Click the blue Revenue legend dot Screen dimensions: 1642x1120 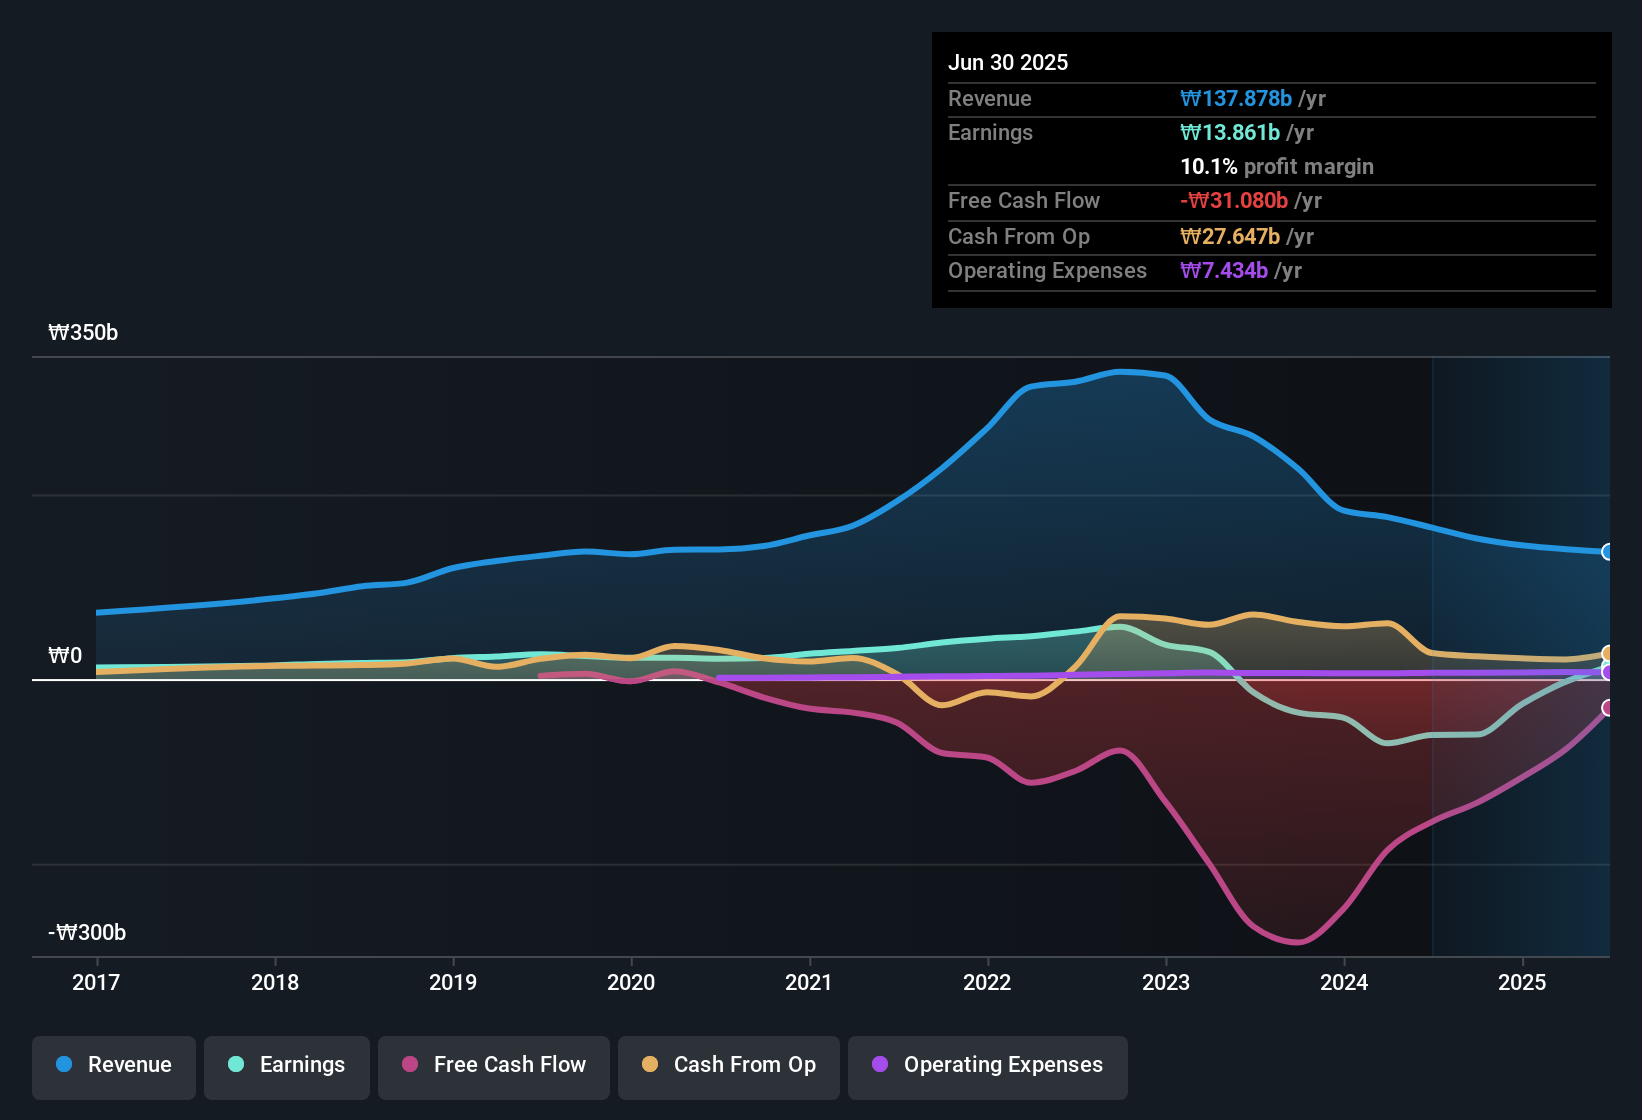64,1065
